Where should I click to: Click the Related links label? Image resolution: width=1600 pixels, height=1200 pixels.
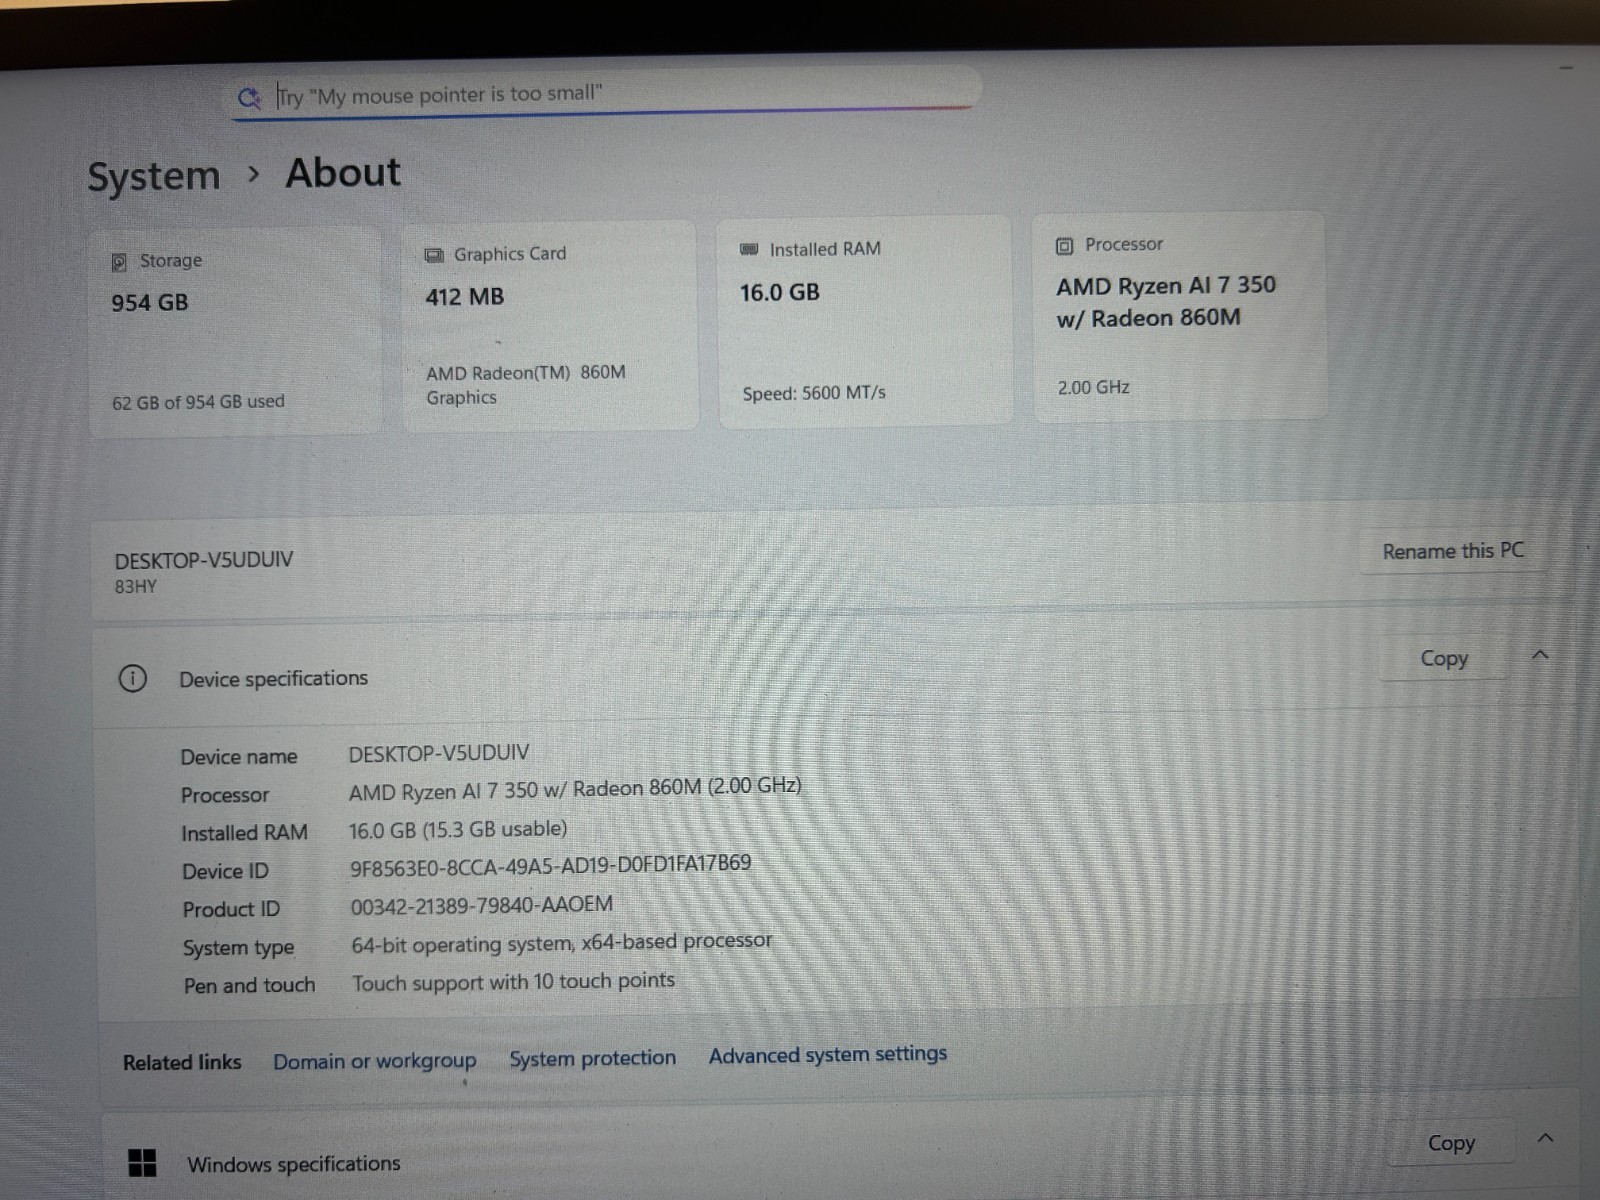pyautogui.click(x=182, y=1062)
